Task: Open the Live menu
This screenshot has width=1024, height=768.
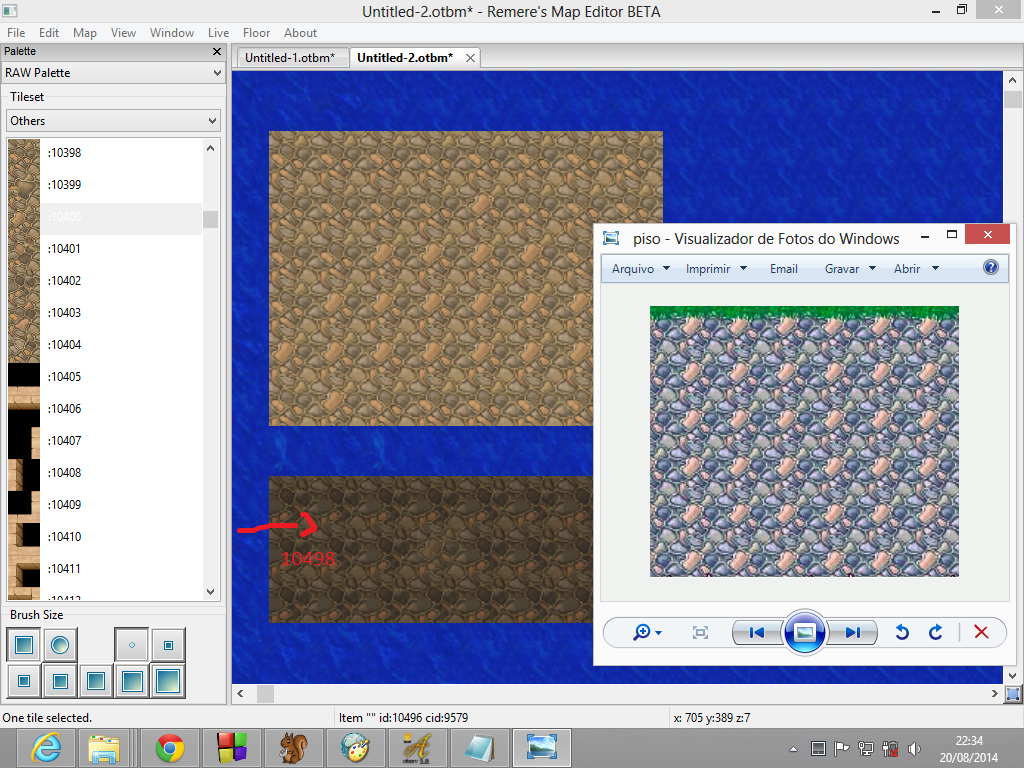Action: [x=218, y=33]
